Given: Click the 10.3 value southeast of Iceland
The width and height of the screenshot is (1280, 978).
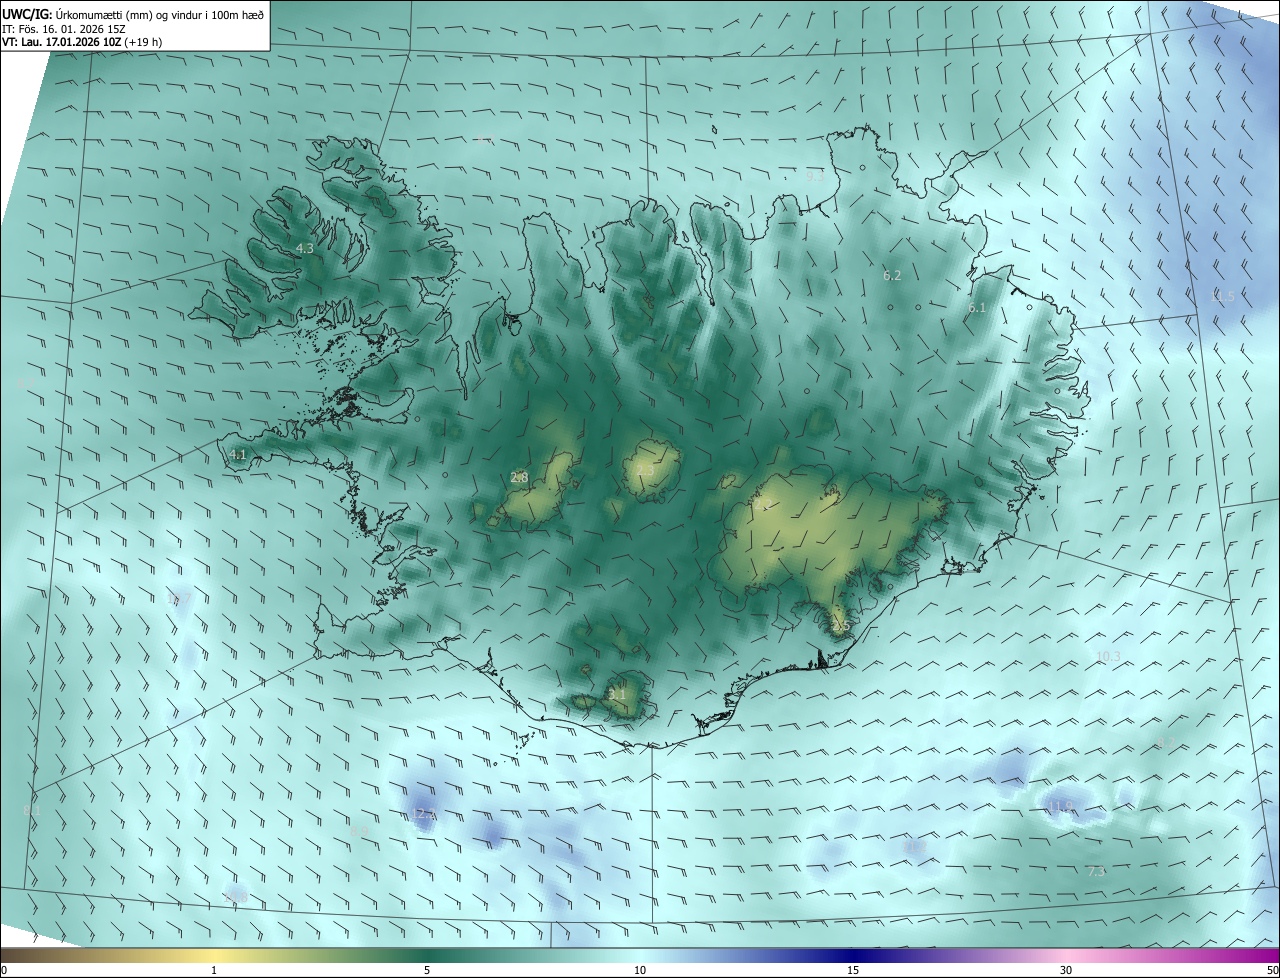Looking at the screenshot, I should 1108,657.
